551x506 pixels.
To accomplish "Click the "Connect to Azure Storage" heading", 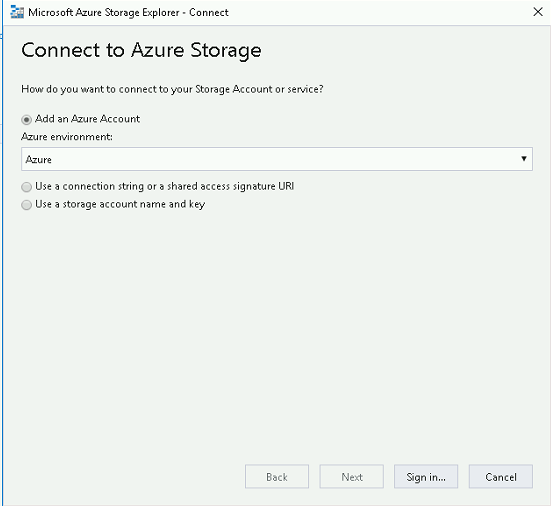I will pyautogui.click(x=141, y=51).
